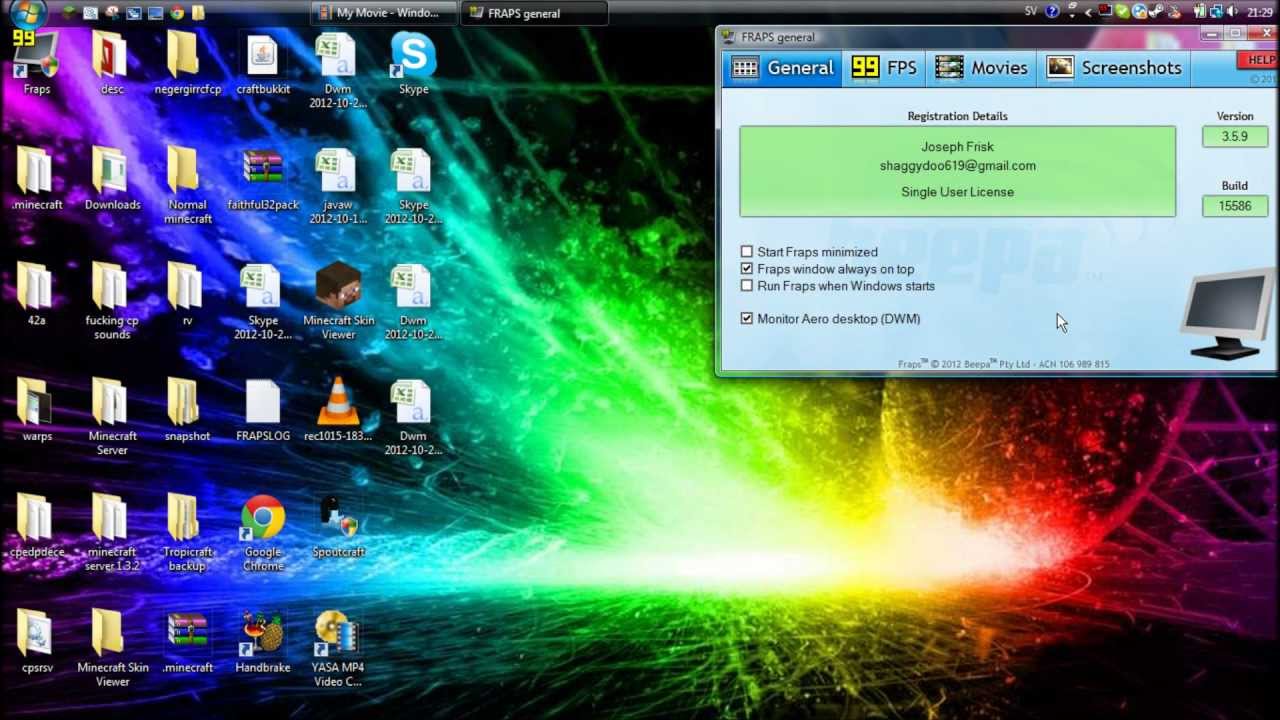Open the minecraft server 1.3.2 folder
Viewport: 1280px width, 720px height.
[112, 532]
